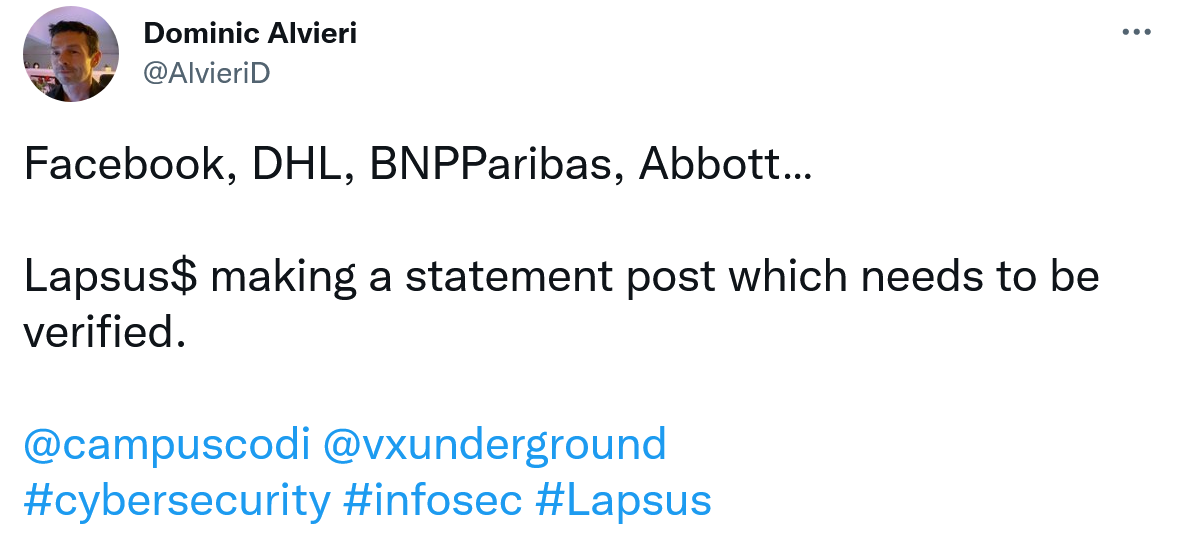
Task: Open the @campuscodi mention
Action: tap(166, 443)
